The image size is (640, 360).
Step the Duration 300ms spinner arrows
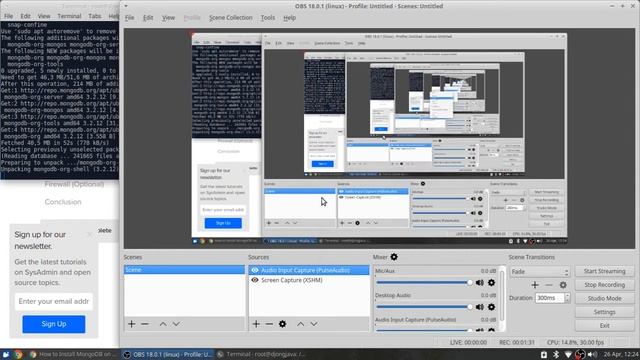click(567, 298)
